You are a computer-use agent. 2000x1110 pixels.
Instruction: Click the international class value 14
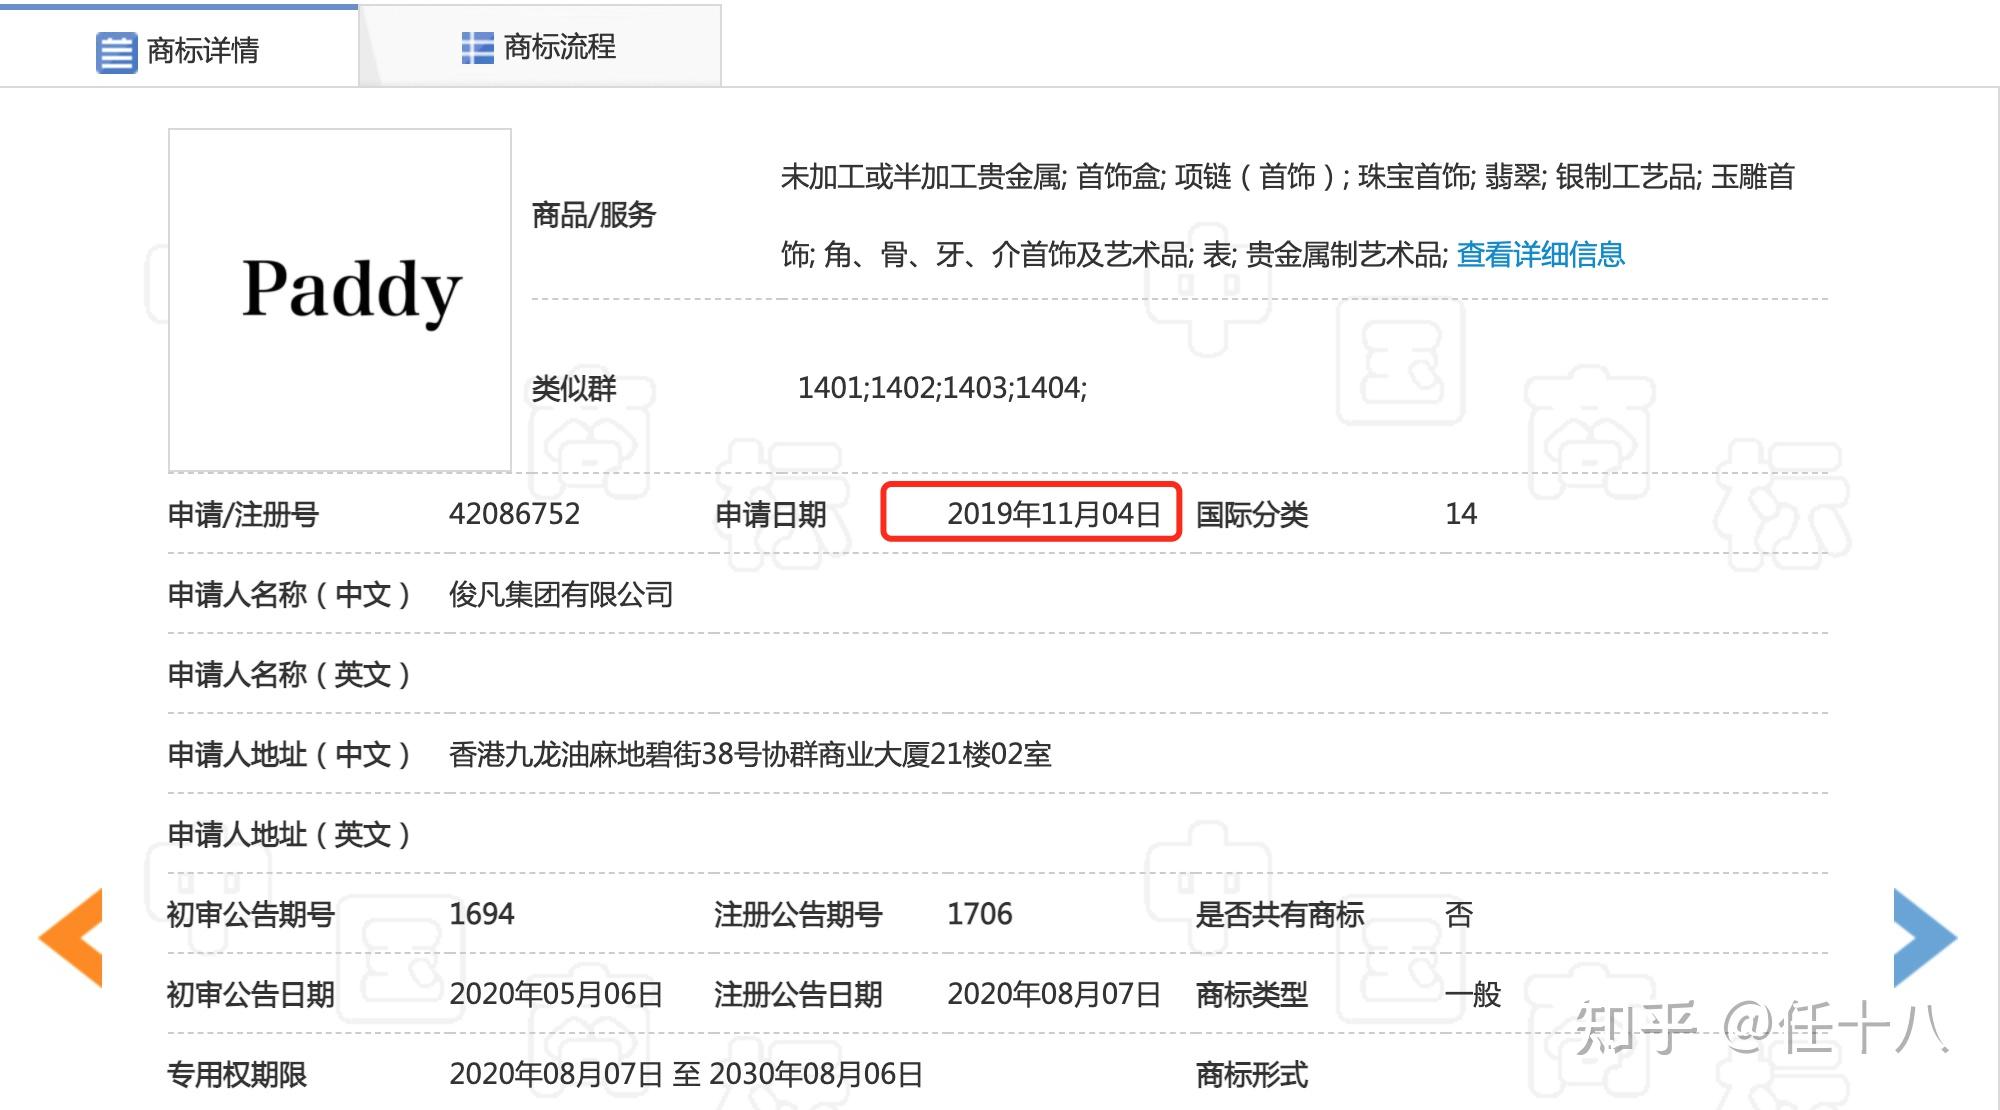(1460, 513)
